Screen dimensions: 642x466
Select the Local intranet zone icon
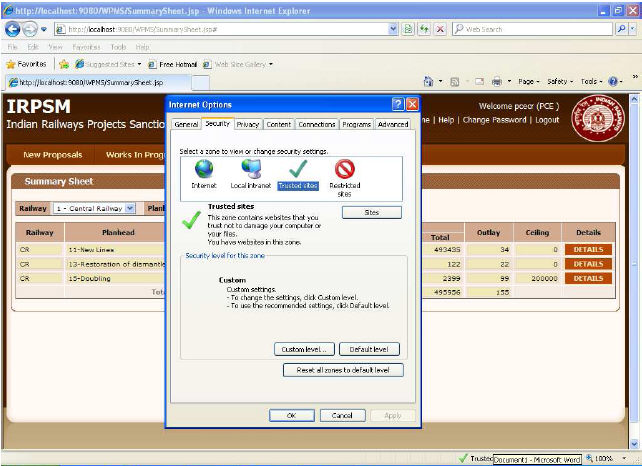251,169
